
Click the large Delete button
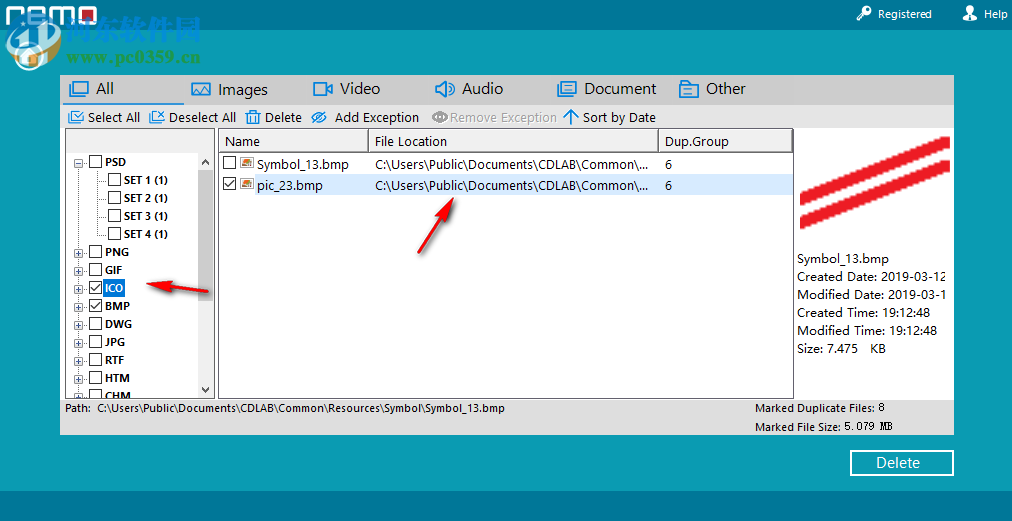(901, 463)
